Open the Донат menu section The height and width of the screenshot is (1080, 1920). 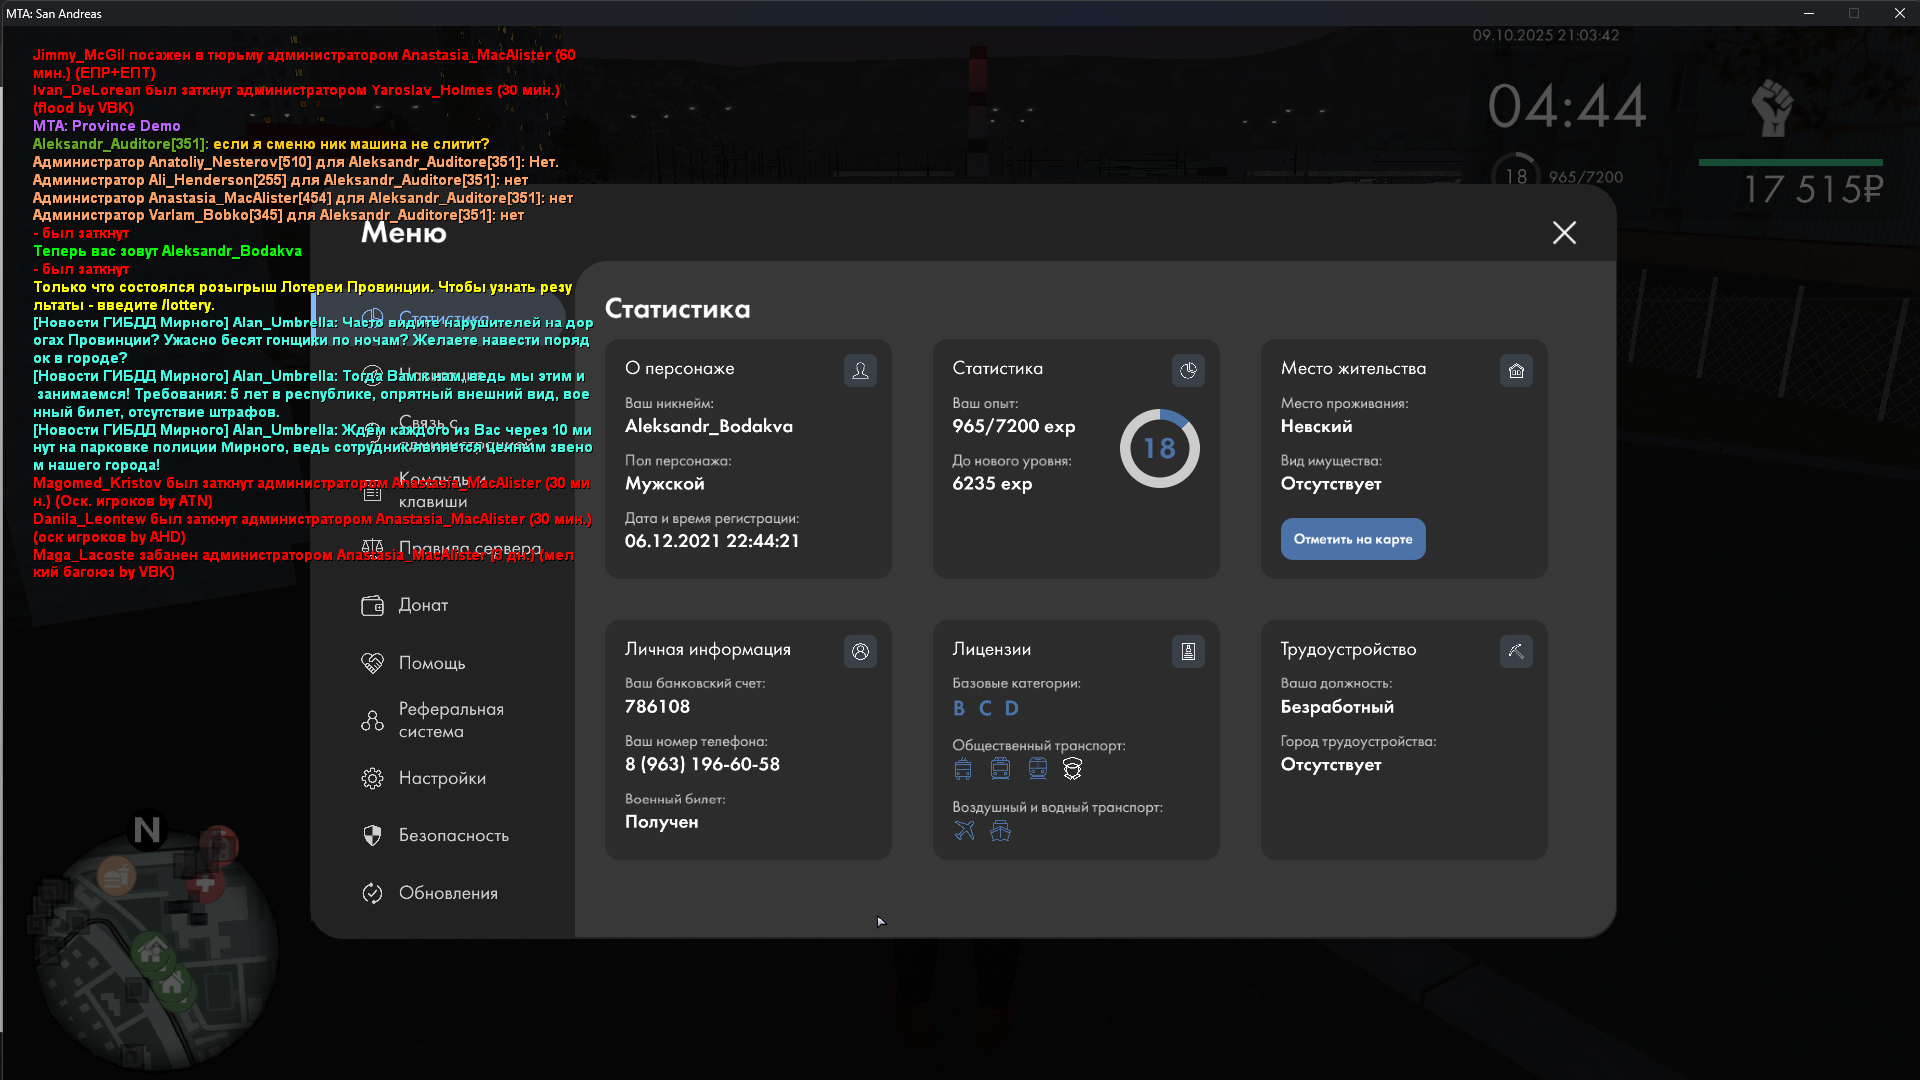tap(423, 605)
